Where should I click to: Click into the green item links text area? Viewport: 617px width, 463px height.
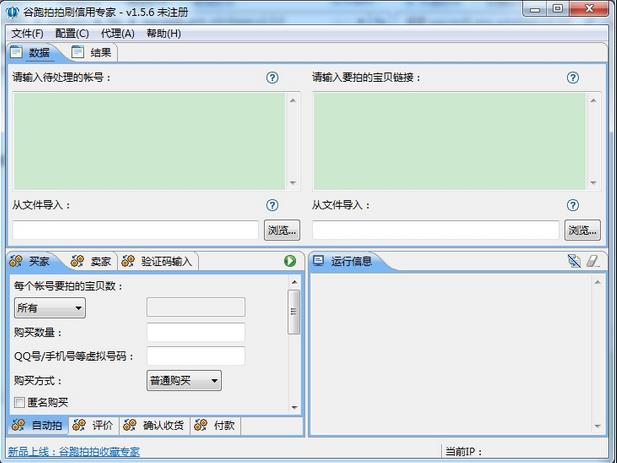pyautogui.click(x=449, y=142)
